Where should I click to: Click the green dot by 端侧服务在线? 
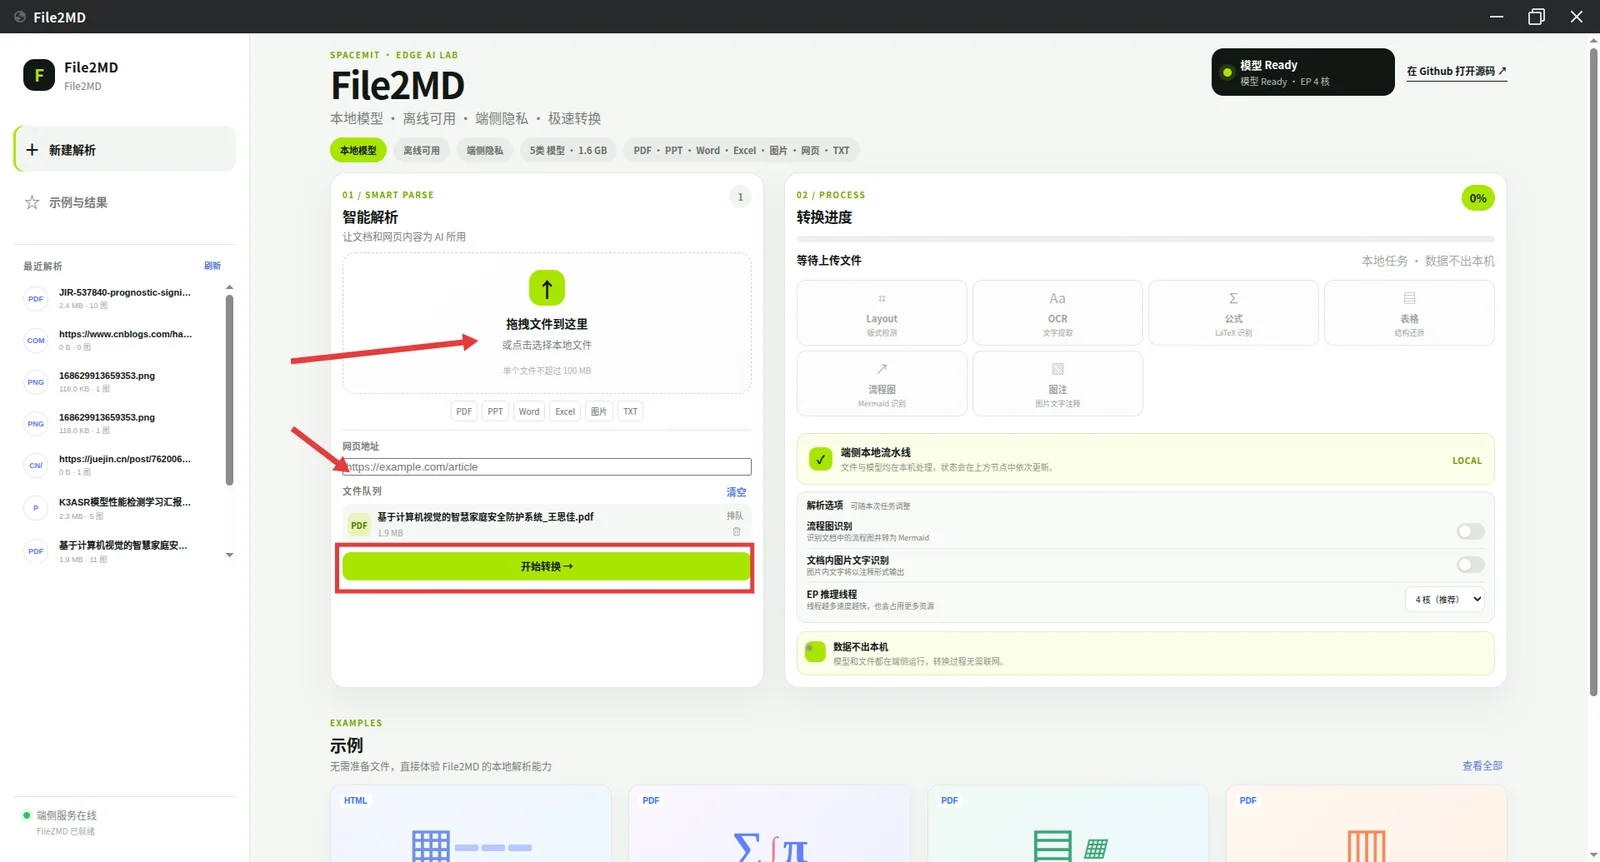coord(27,815)
